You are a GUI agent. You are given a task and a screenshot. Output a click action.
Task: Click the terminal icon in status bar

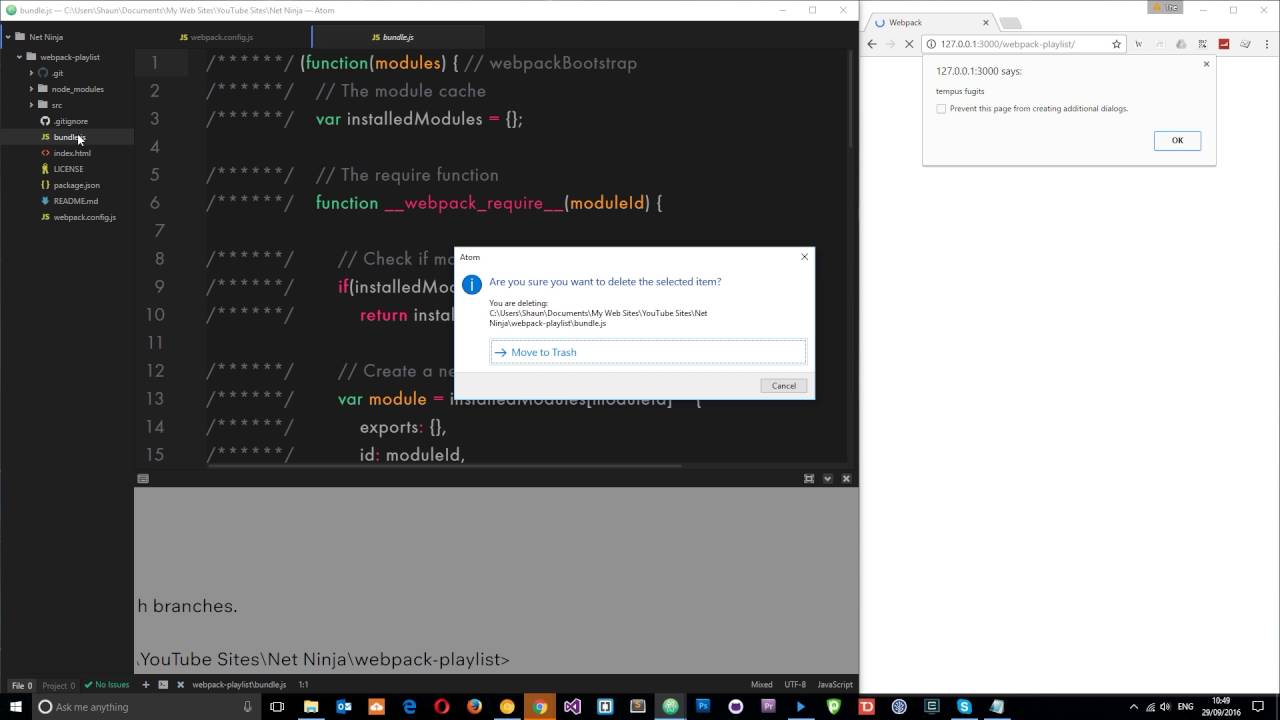pyautogui.click(x=163, y=685)
